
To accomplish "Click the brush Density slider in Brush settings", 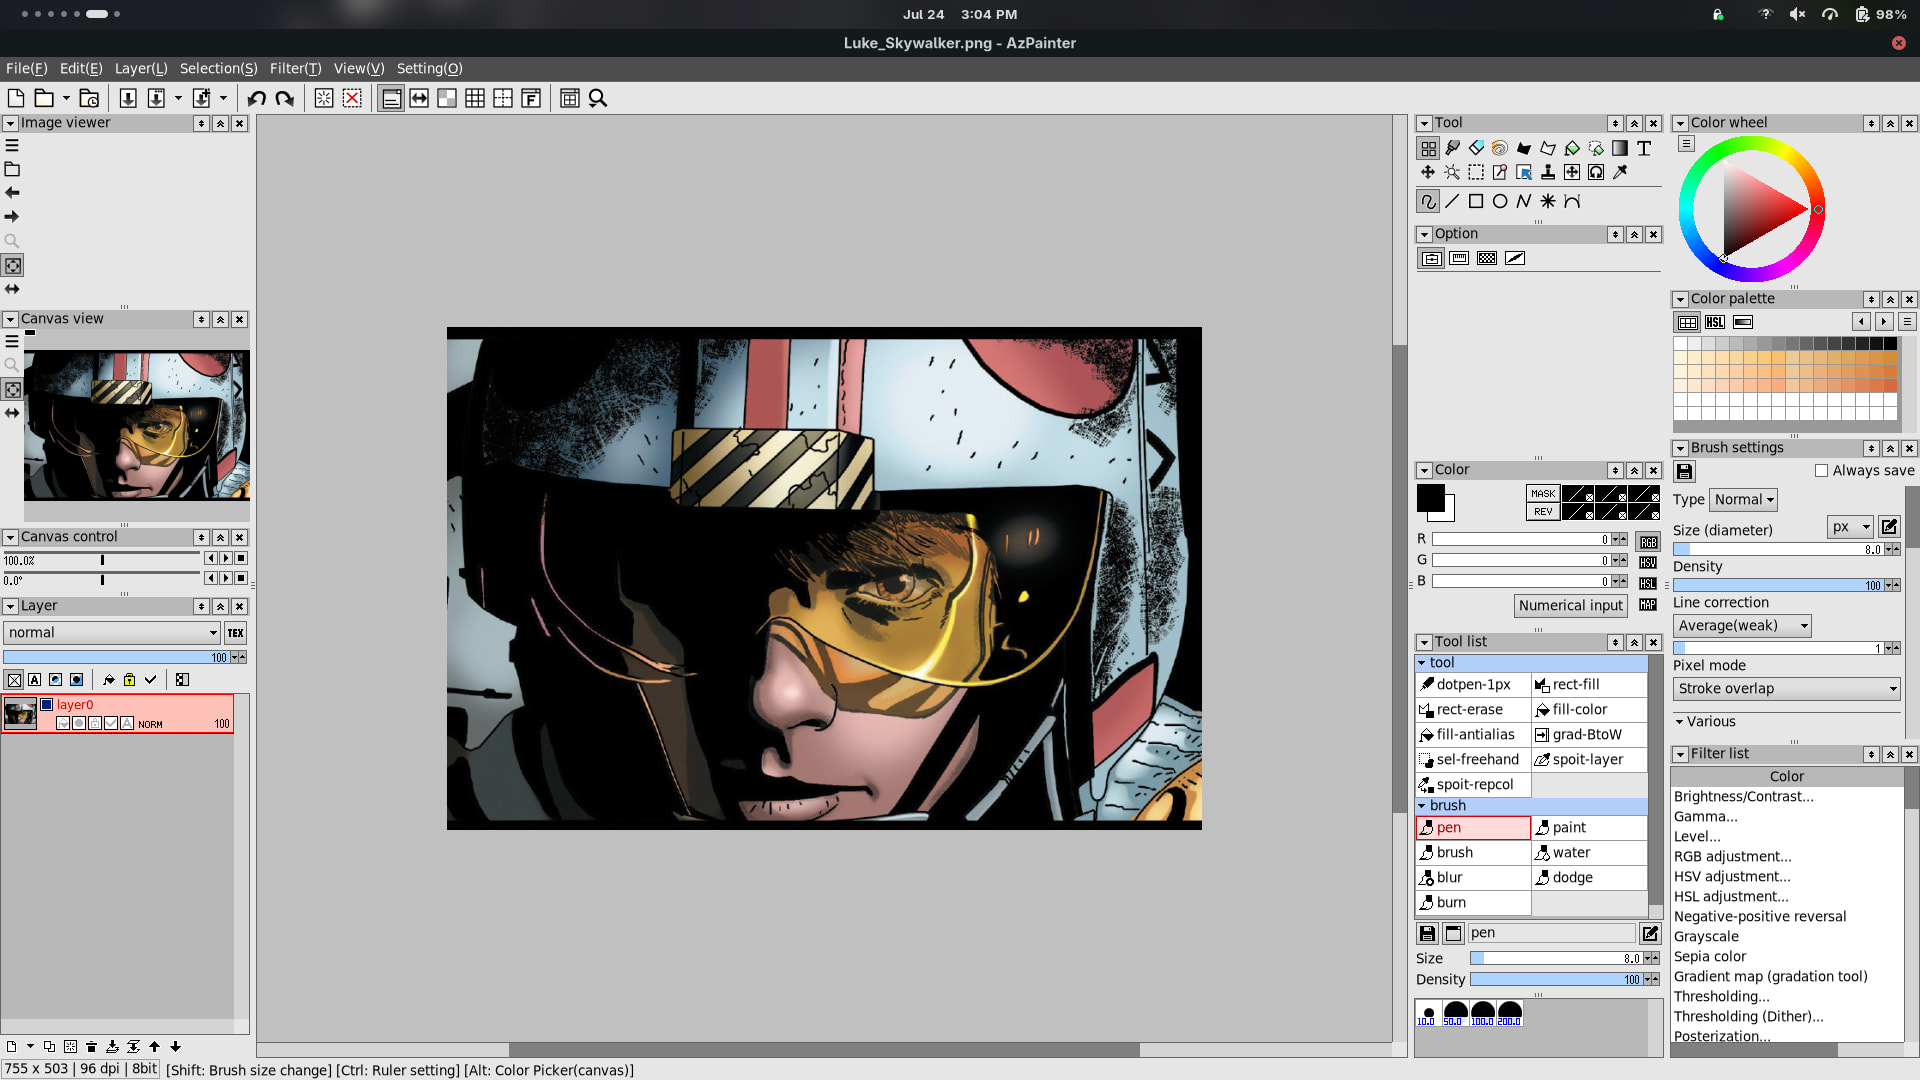I will click(x=1779, y=586).
